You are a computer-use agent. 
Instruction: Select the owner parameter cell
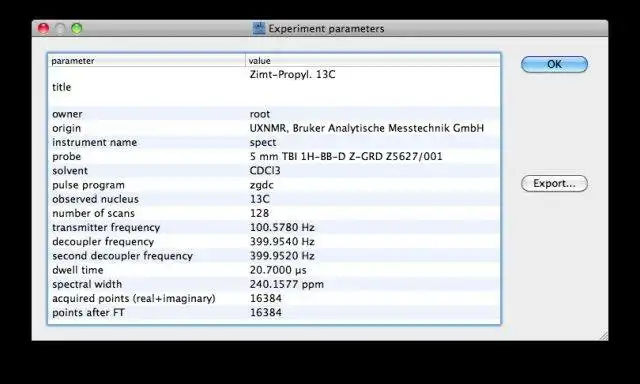click(67, 114)
